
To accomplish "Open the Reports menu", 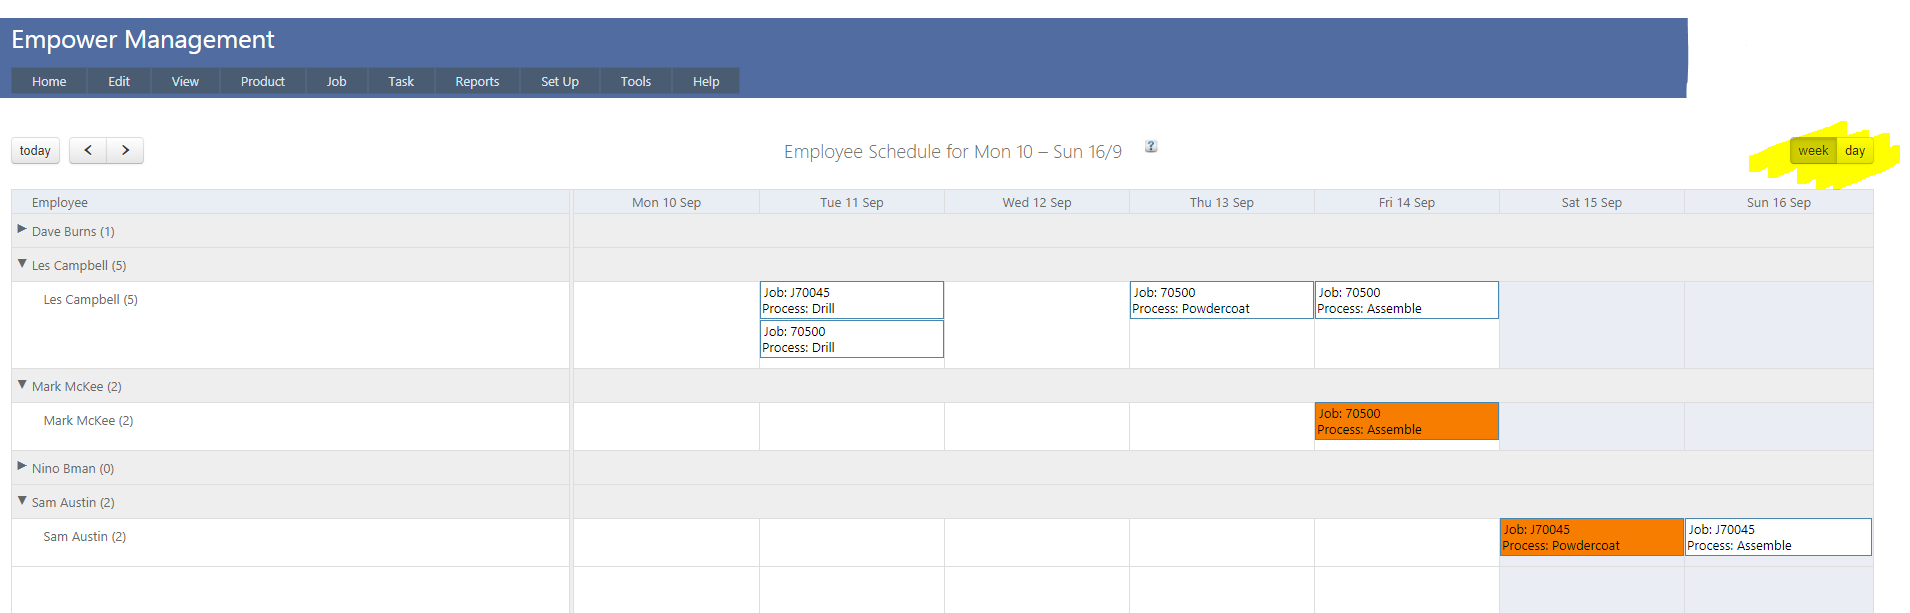I will 477,82.
